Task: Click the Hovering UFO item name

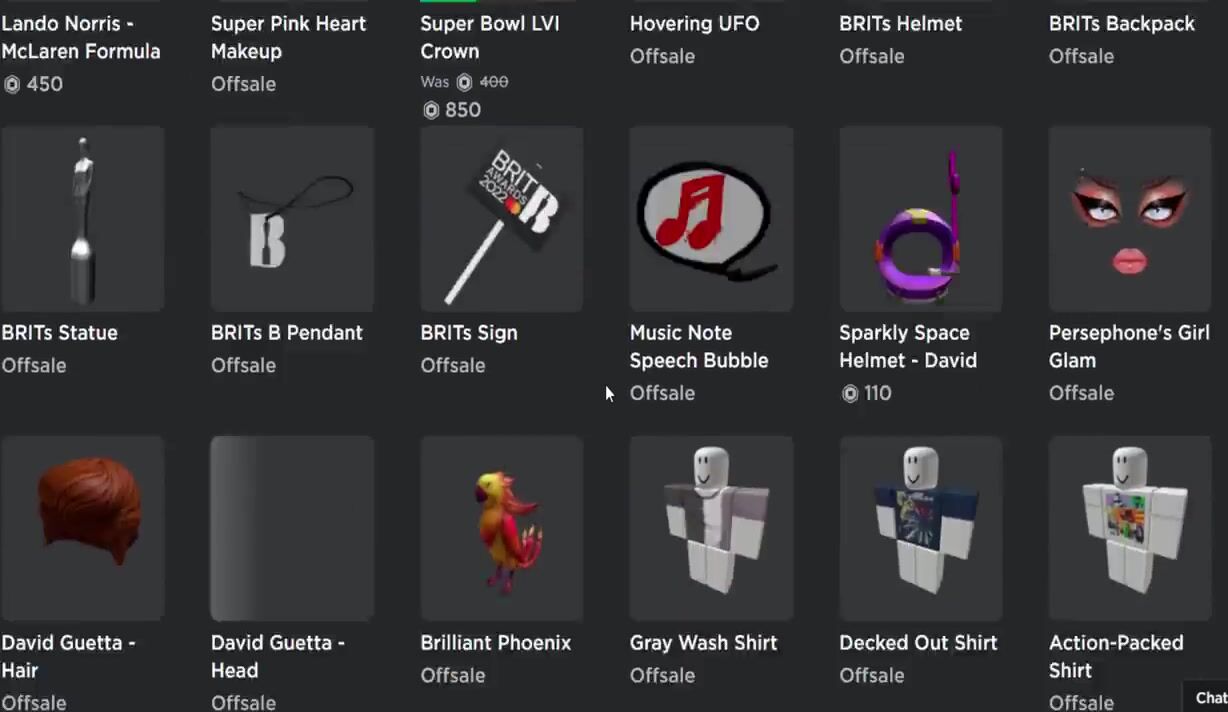Action: [x=694, y=23]
